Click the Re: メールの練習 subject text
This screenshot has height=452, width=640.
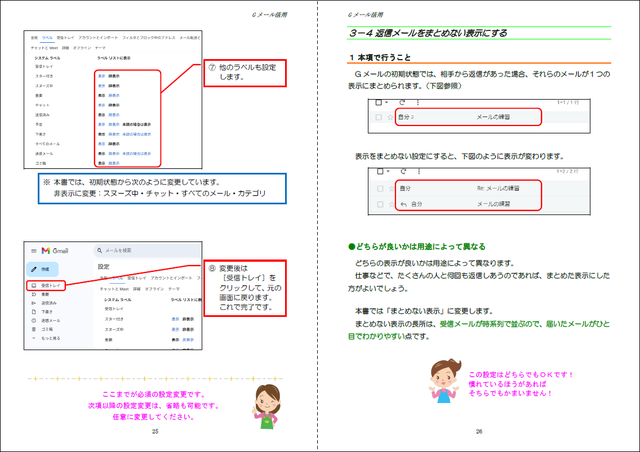pos(498,189)
